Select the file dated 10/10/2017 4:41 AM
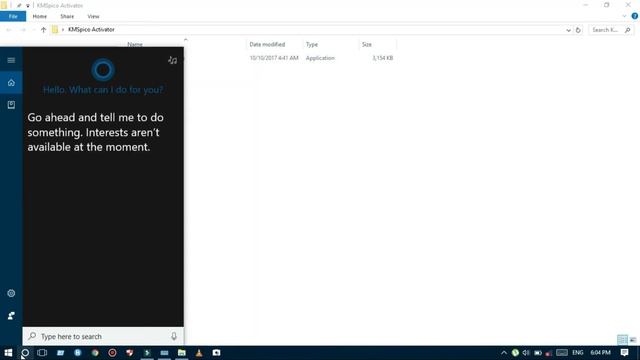 (274, 58)
